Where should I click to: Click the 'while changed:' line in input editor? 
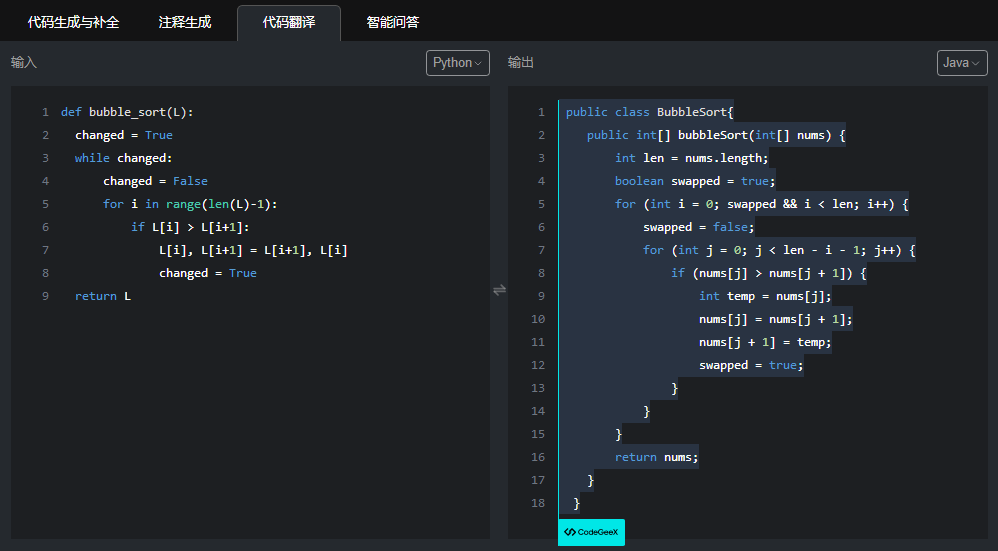(x=123, y=158)
